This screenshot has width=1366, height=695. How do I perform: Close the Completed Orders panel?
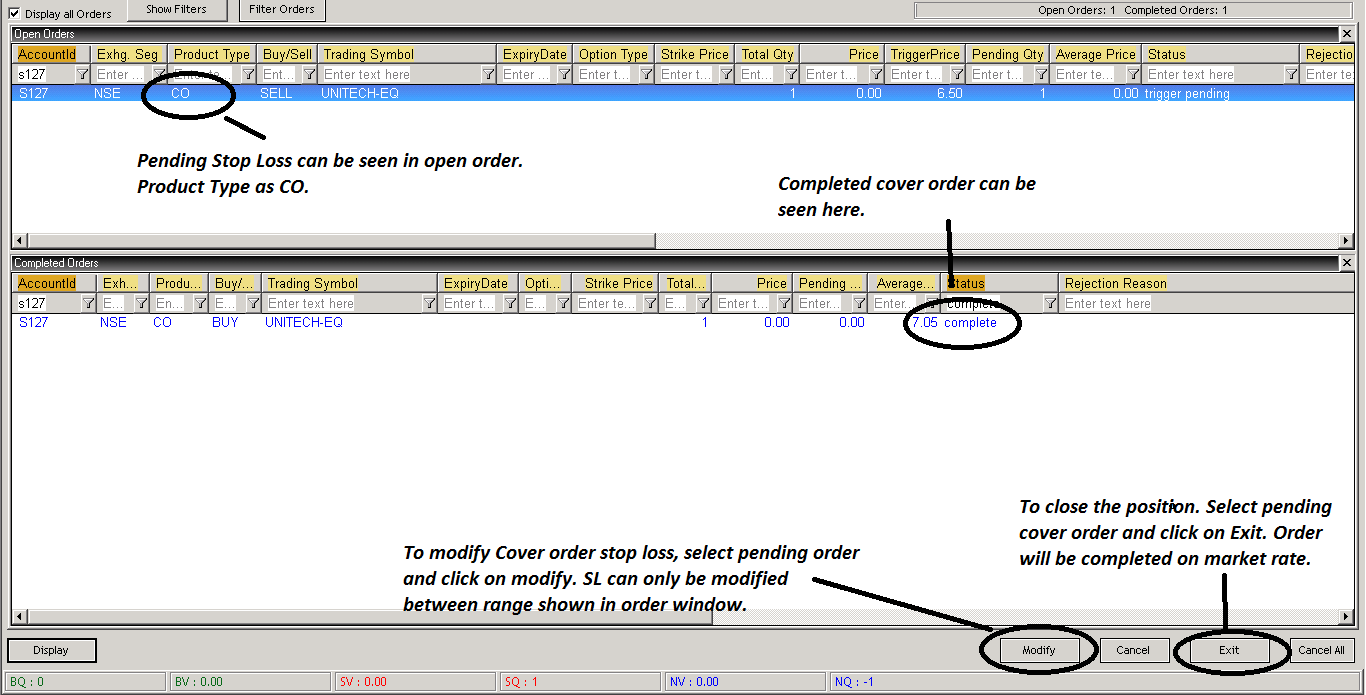click(x=1346, y=263)
